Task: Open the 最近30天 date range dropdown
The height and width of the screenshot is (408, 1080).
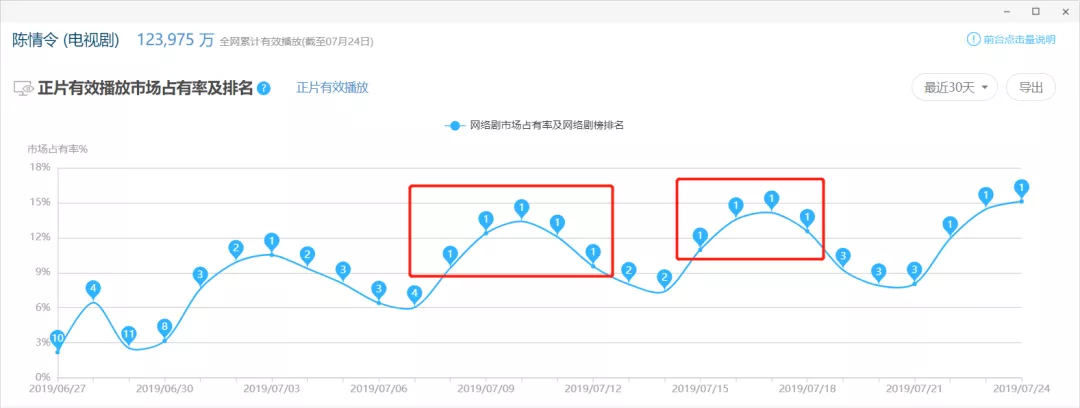Action: pos(955,87)
